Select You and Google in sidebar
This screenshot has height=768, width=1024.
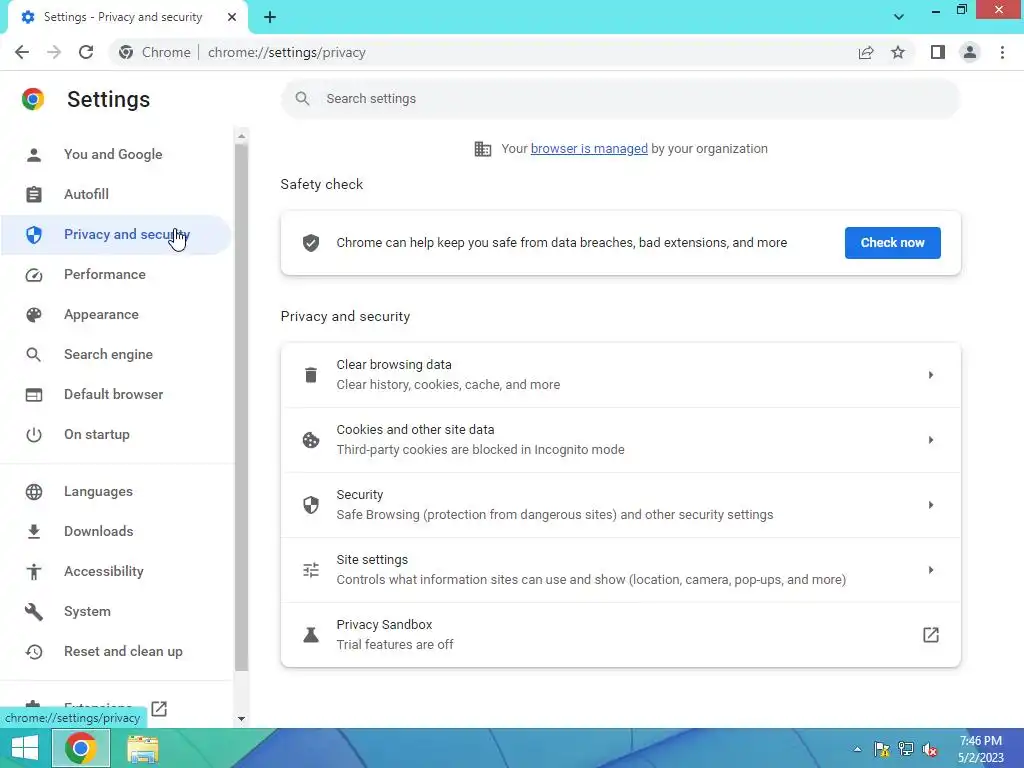[116, 155]
